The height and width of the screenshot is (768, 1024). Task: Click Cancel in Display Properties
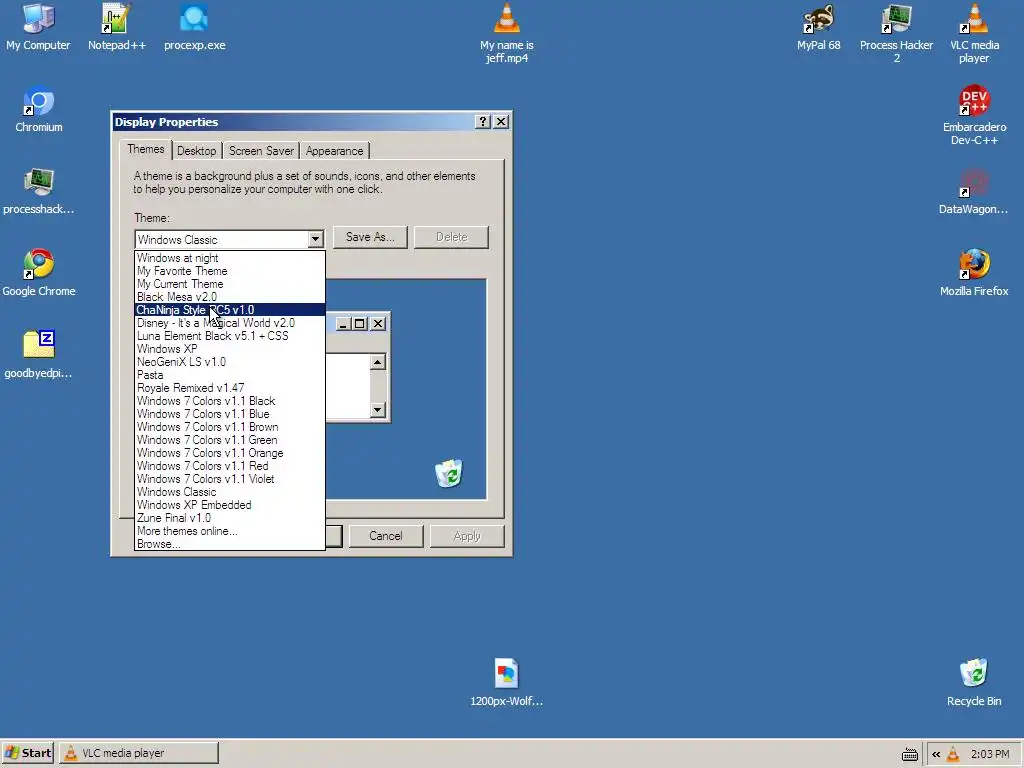coord(386,536)
